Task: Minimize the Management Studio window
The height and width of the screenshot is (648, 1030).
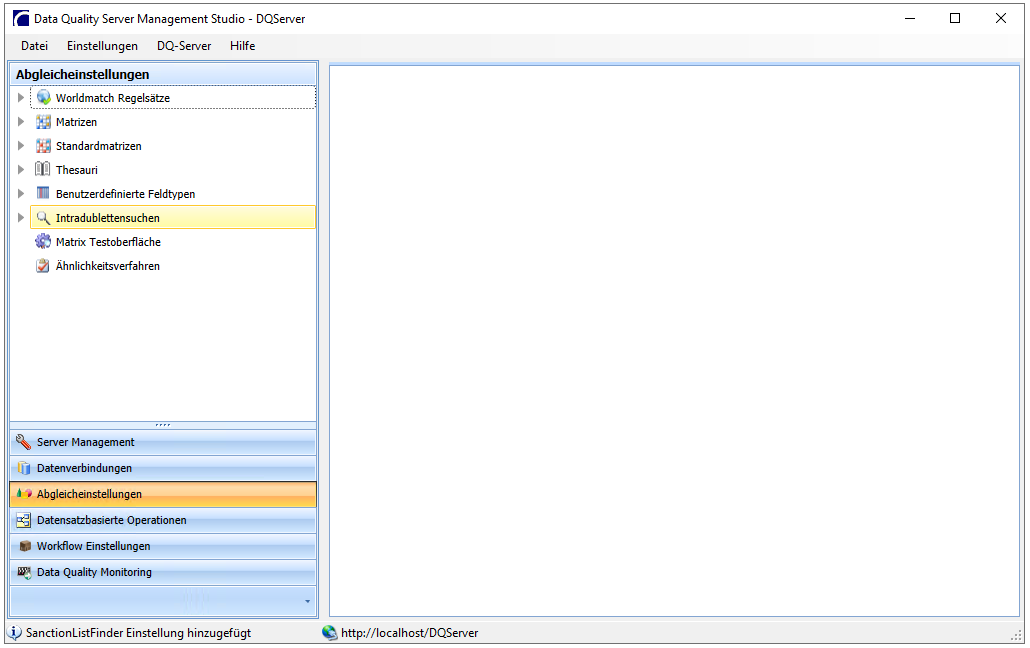Action: click(910, 18)
